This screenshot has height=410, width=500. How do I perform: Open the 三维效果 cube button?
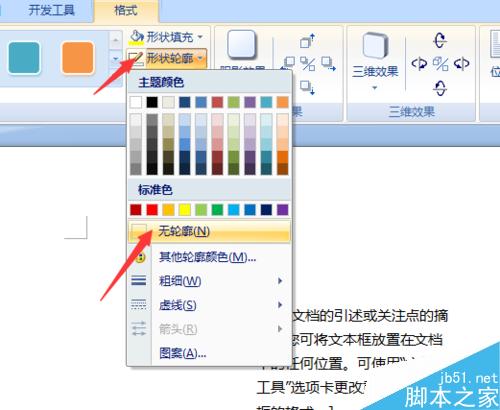coord(375,46)
